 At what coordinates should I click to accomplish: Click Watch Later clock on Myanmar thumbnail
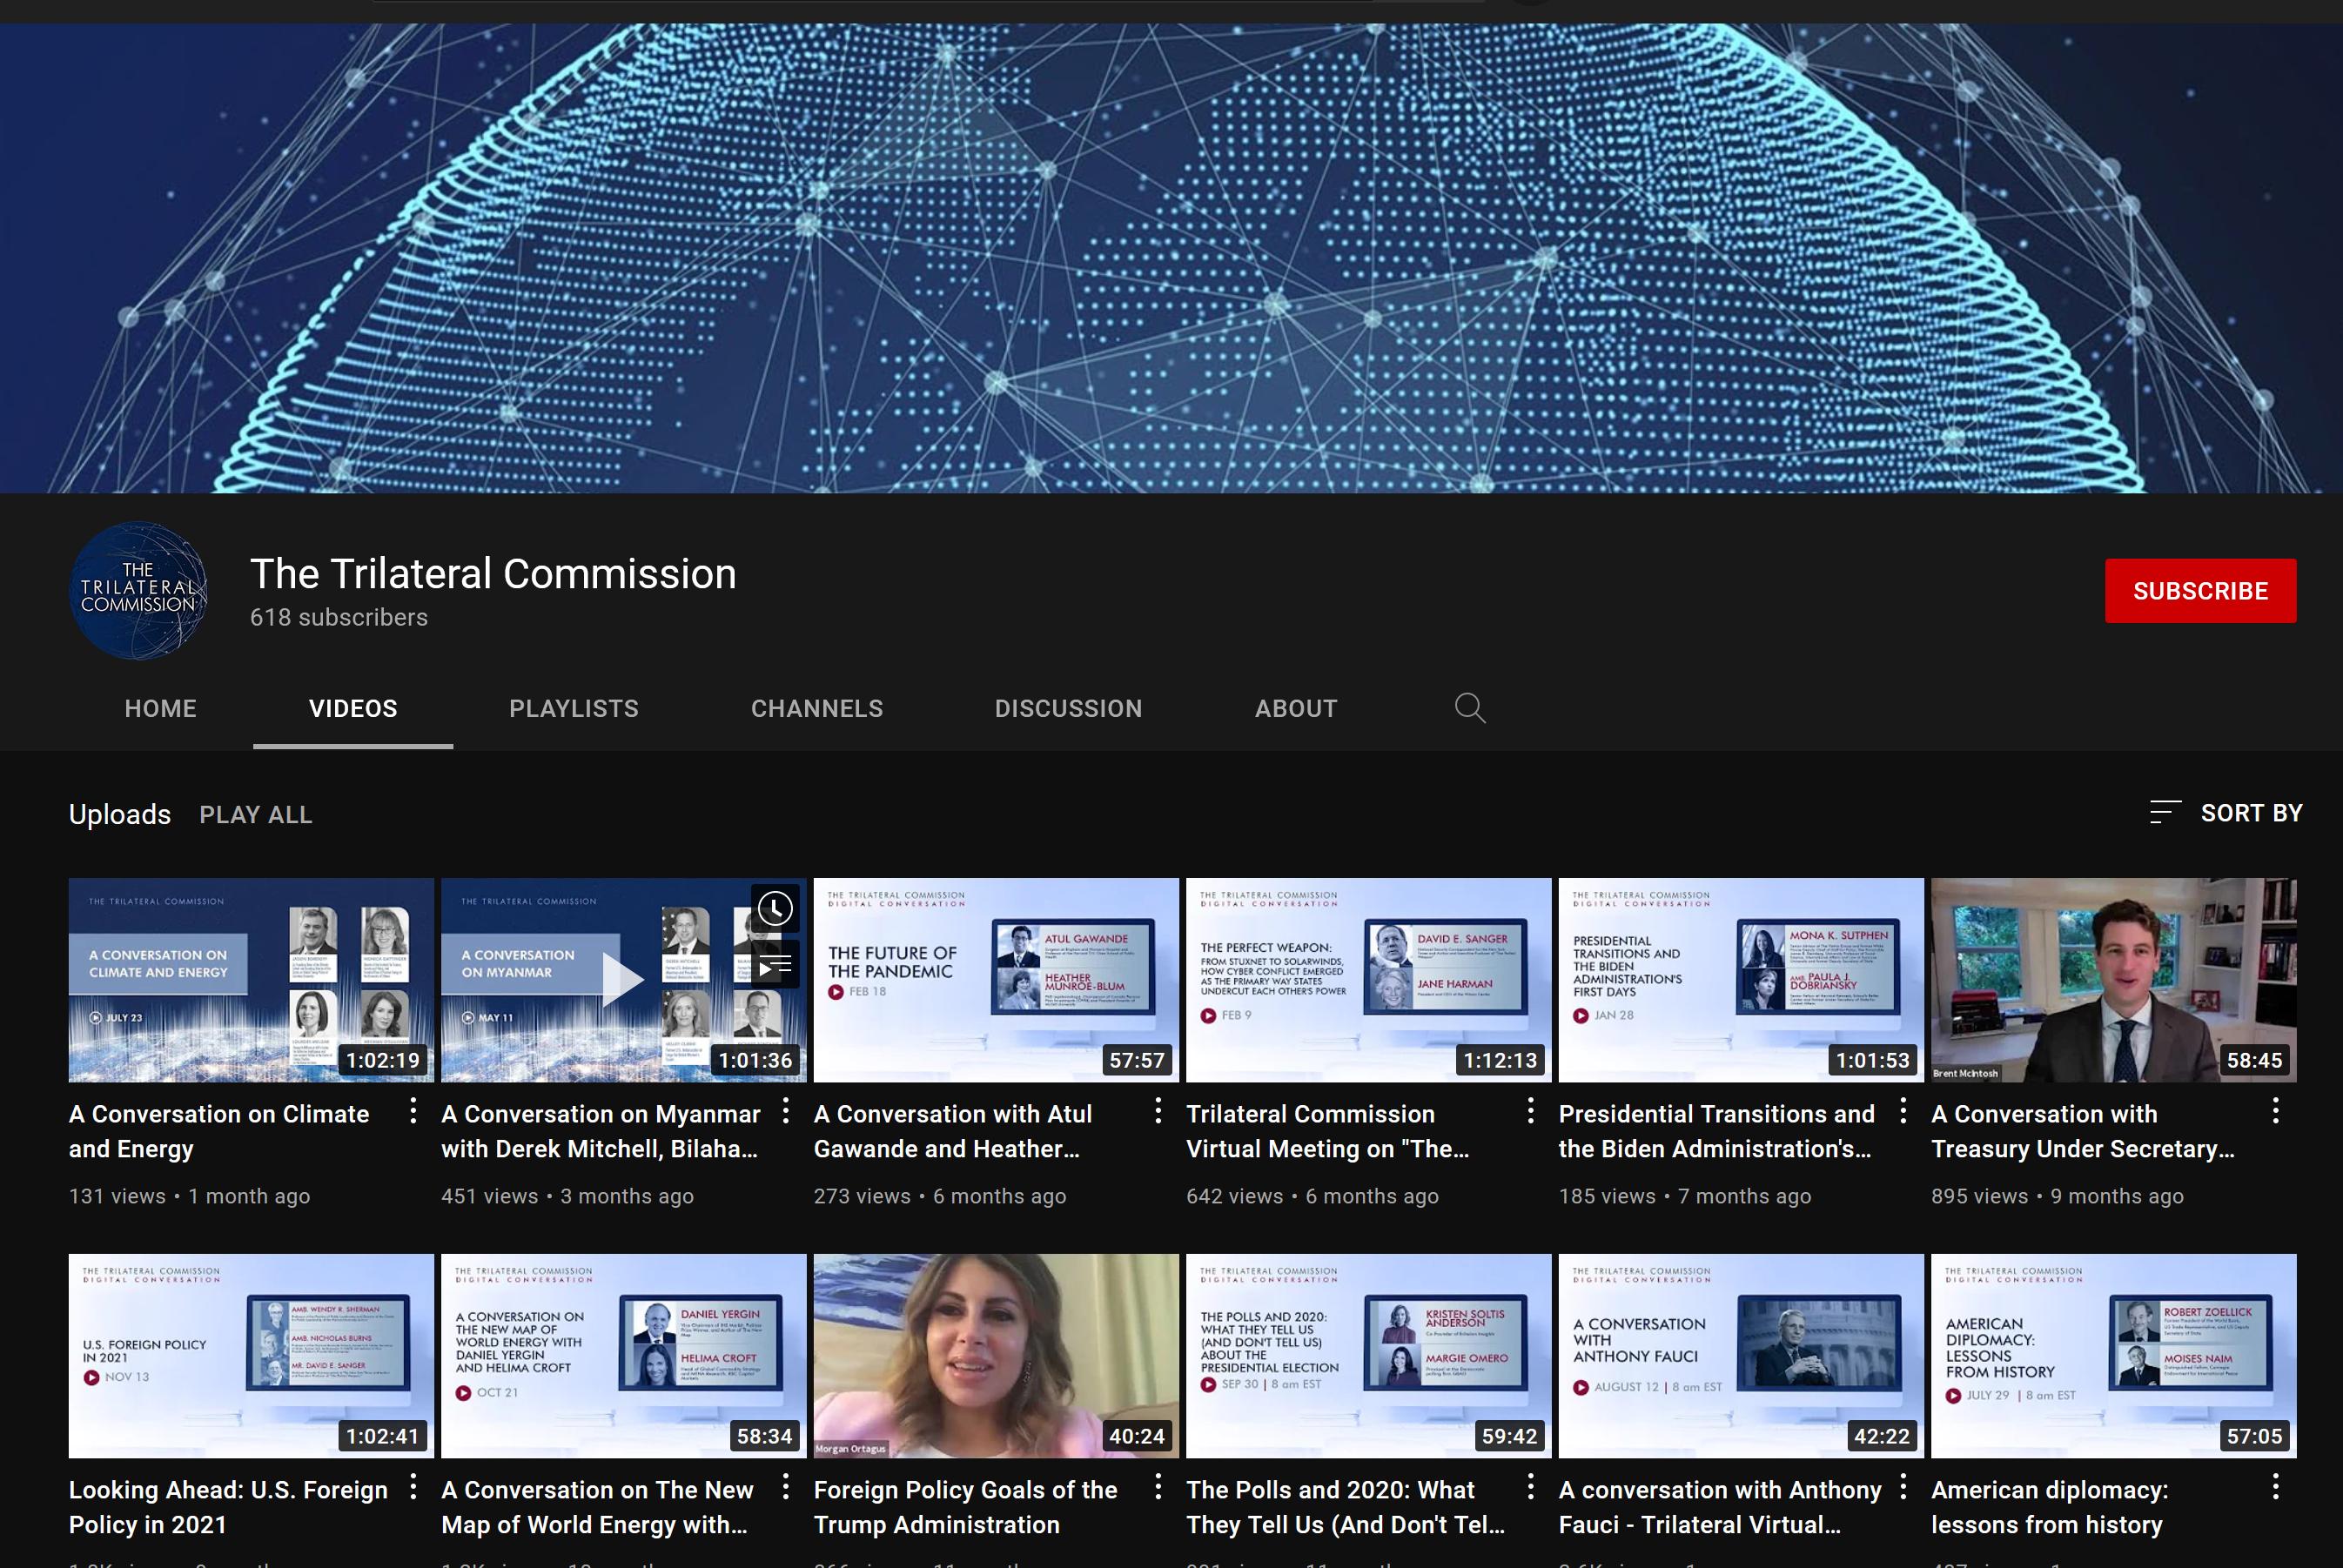[x=775, y=908]
